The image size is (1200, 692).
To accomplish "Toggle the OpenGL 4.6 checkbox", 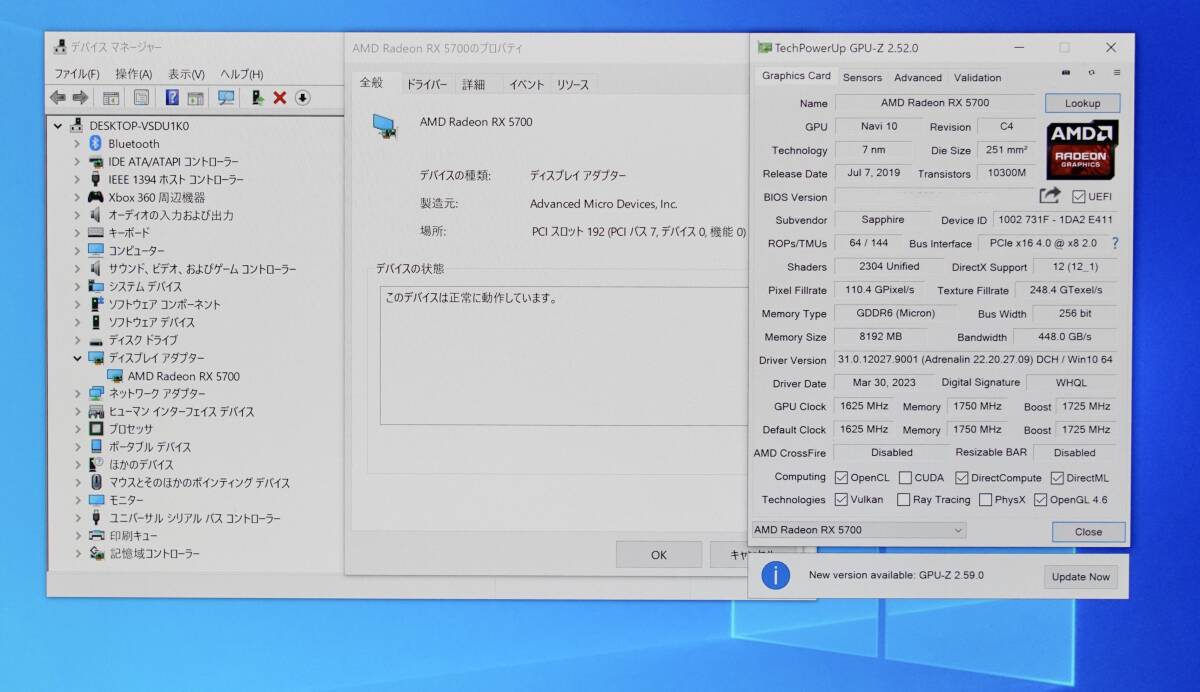I will 1040,500.
